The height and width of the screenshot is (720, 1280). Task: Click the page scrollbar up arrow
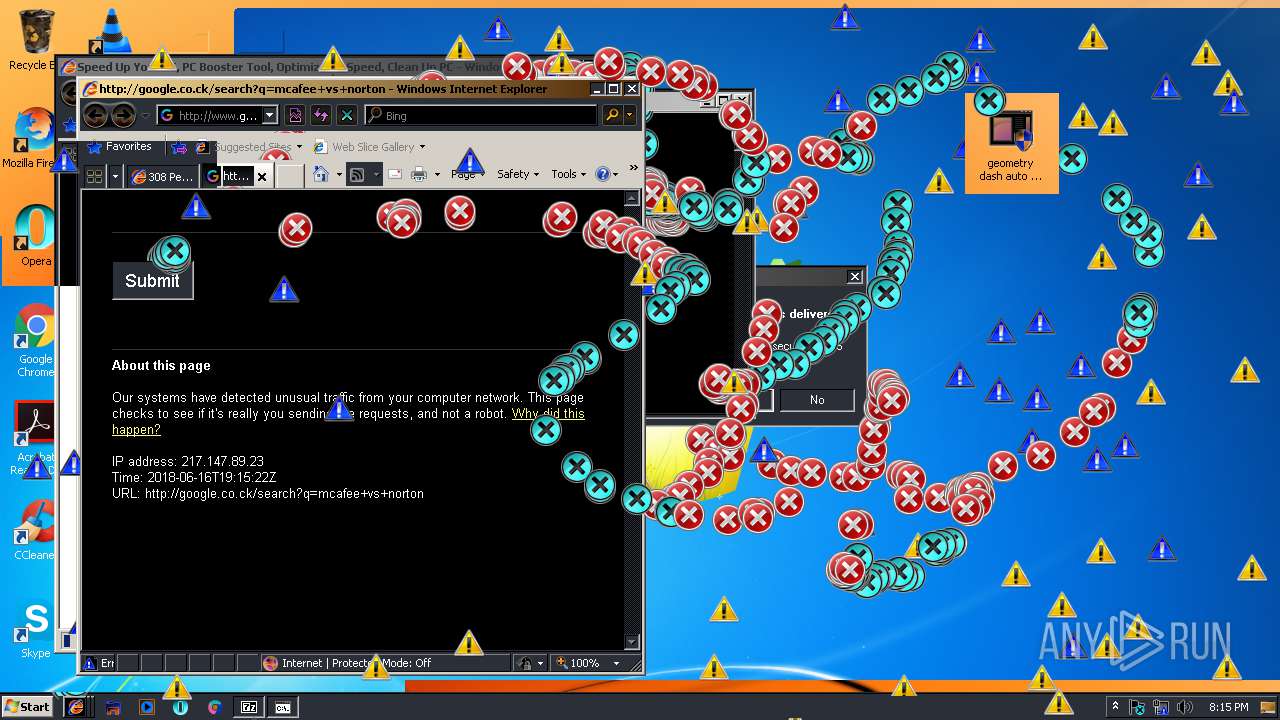[x=631, y=198]
